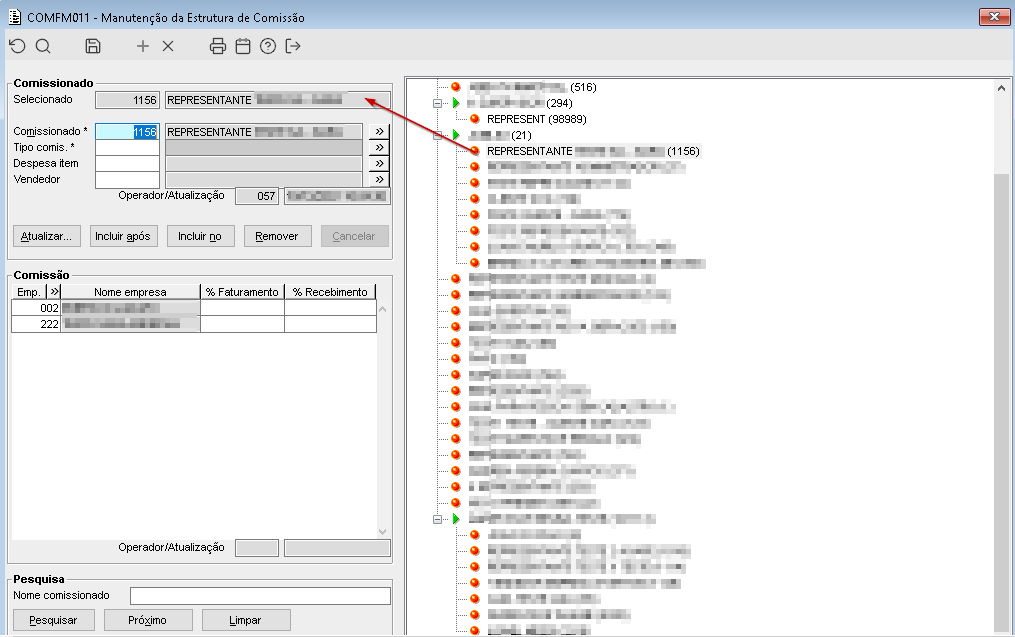Image resolution: width=1015 pixels, height=637 pixels.
Task: Open the search magnifier toolbar icon
Action: 43,46
